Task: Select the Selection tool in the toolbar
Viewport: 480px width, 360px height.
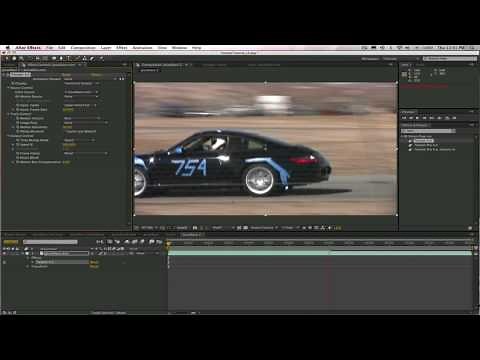Action: point(7,58)
